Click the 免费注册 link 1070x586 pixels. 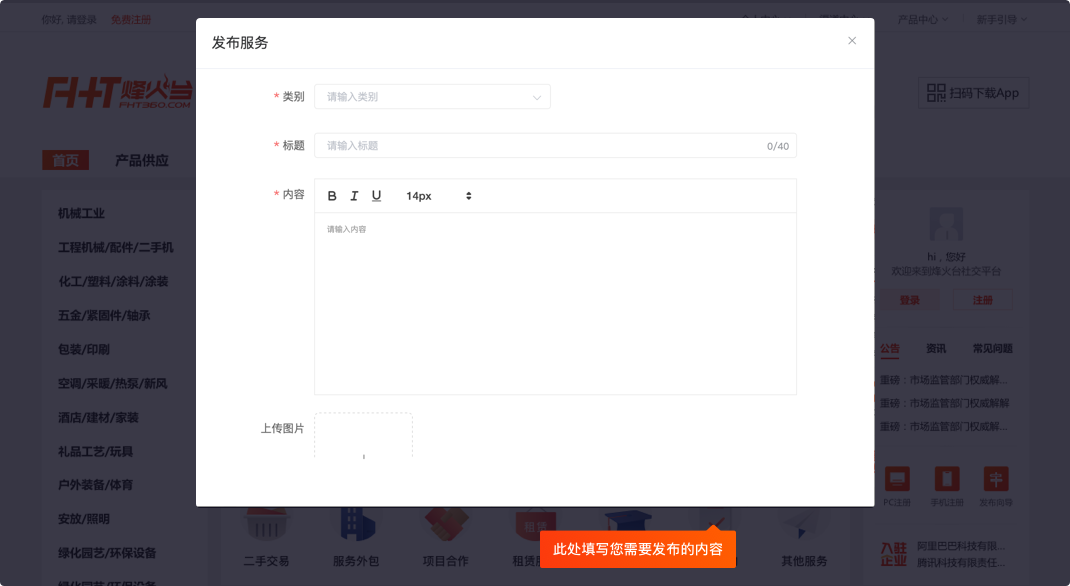131,19
